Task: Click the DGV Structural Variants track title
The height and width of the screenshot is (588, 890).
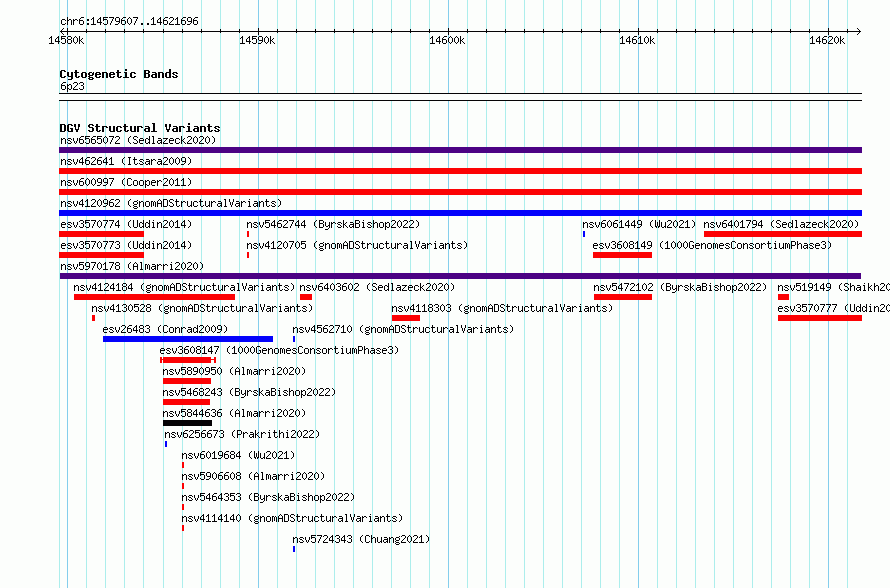Action: [x=140, y=128]
